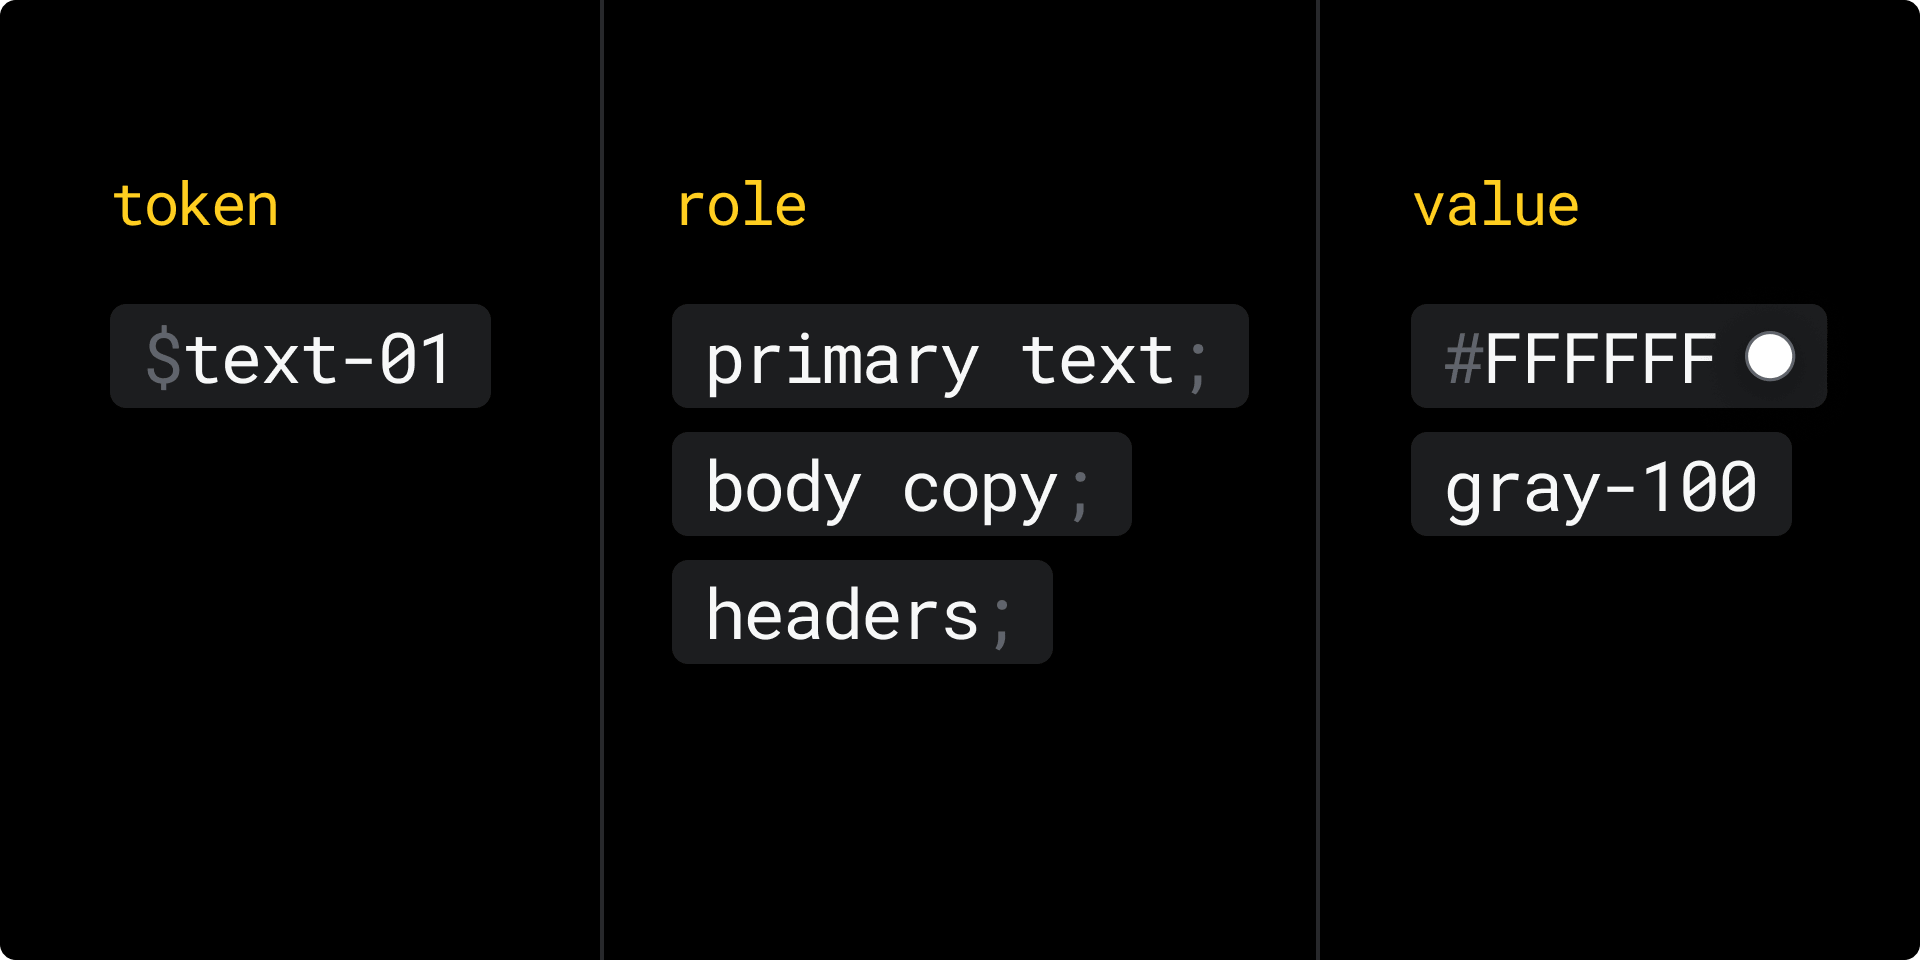Click the FFFFFF hex value text

pyautogui.click(x=1600, y=359)
